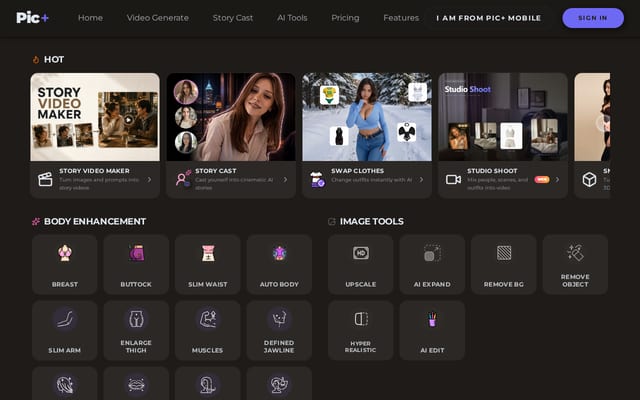Open the Hyper Realistic tool
The image size is (640, 400).
tap(360, 330)
